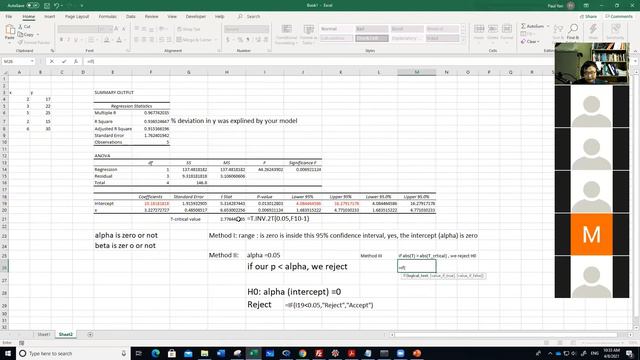Click the Copy button
The image size is (640, 360).
[x=26, y=35]
